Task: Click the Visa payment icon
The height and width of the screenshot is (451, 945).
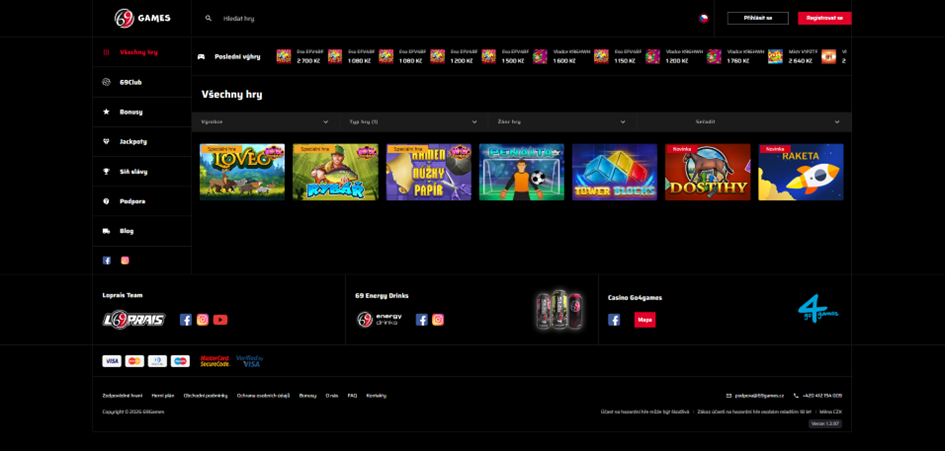Action: click(x=111, y=361)
